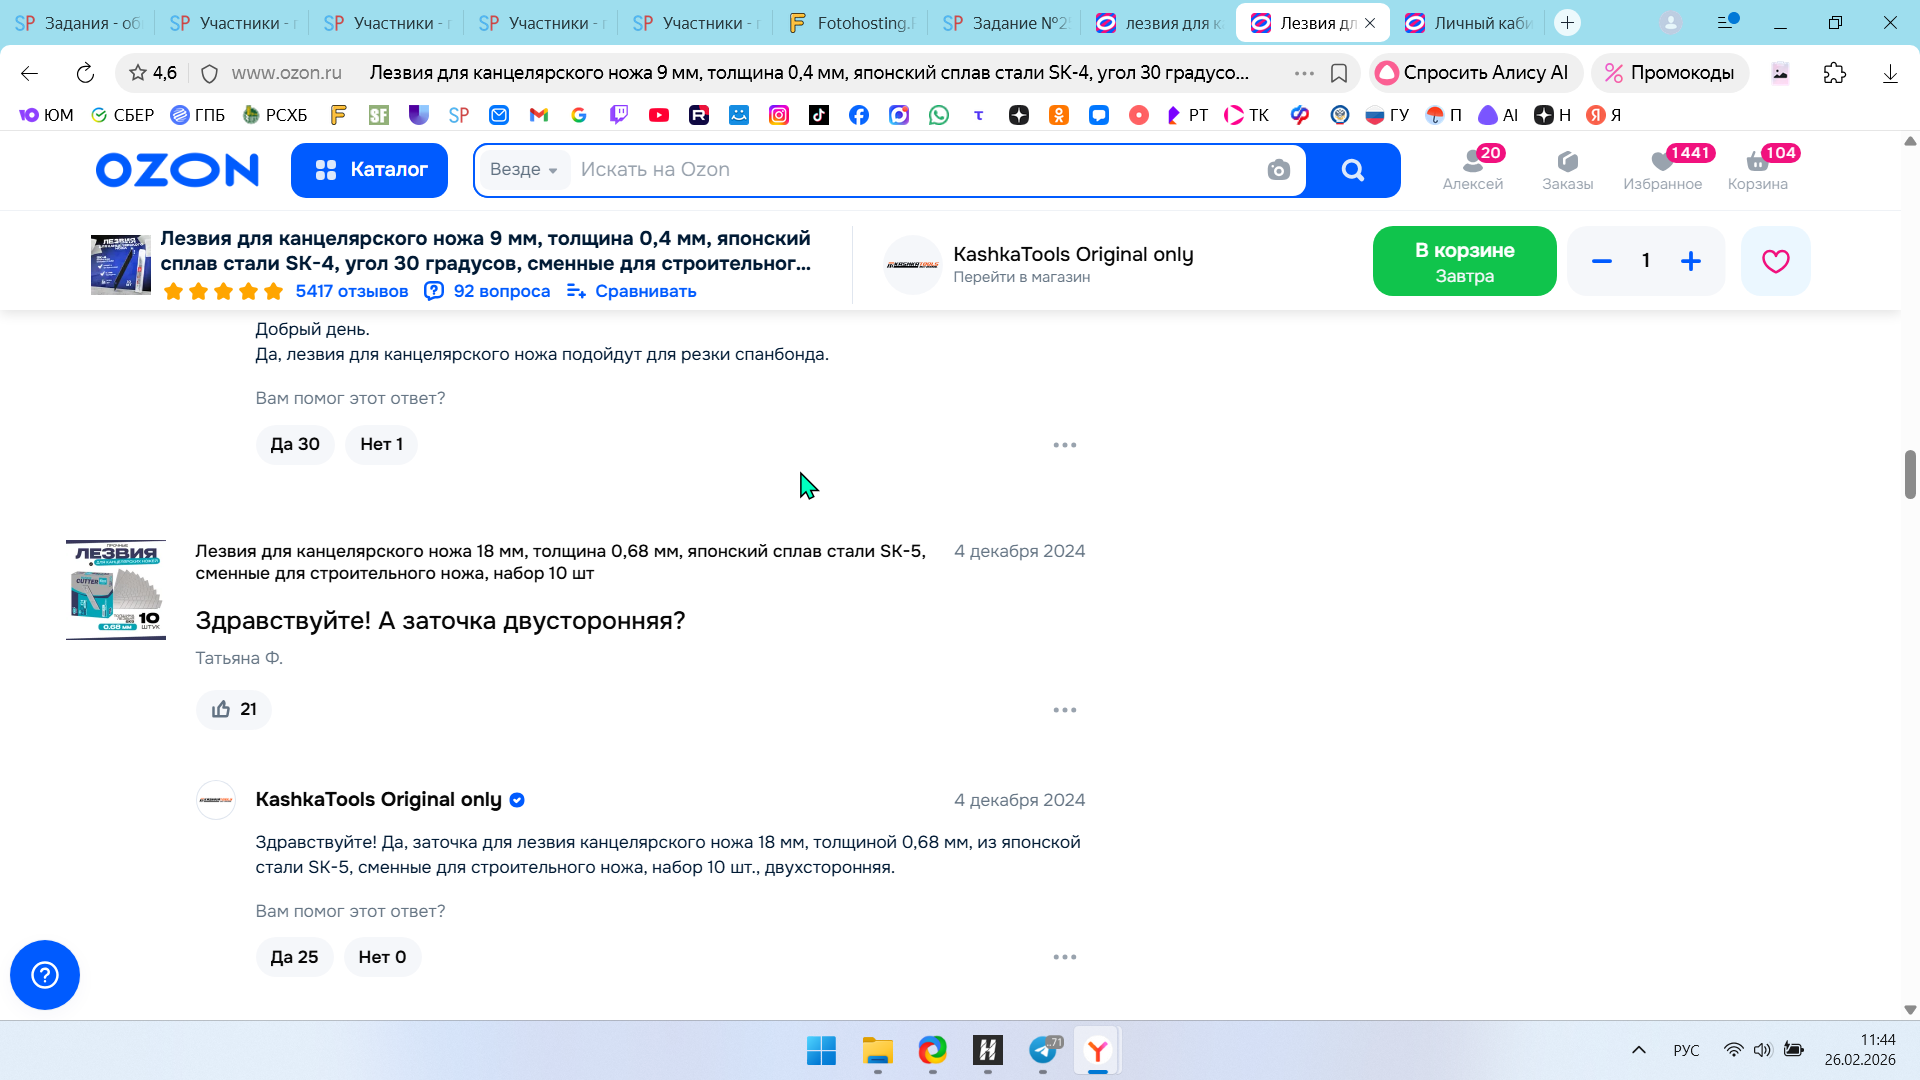Open Избранное favorites in header
Viewport: 1920px width, 1080px height.
click(1662, 168)
